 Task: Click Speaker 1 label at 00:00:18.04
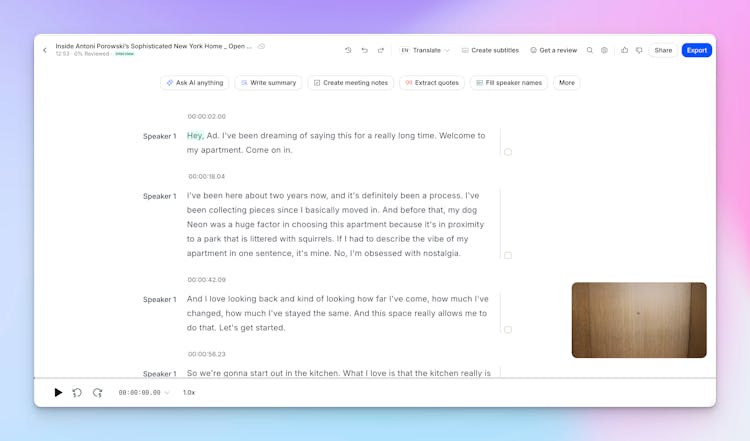coord(160,196)
